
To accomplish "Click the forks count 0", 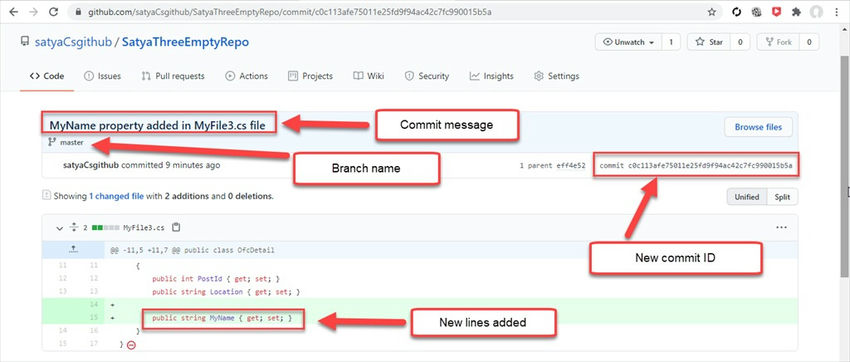I will tap(809, 42).
